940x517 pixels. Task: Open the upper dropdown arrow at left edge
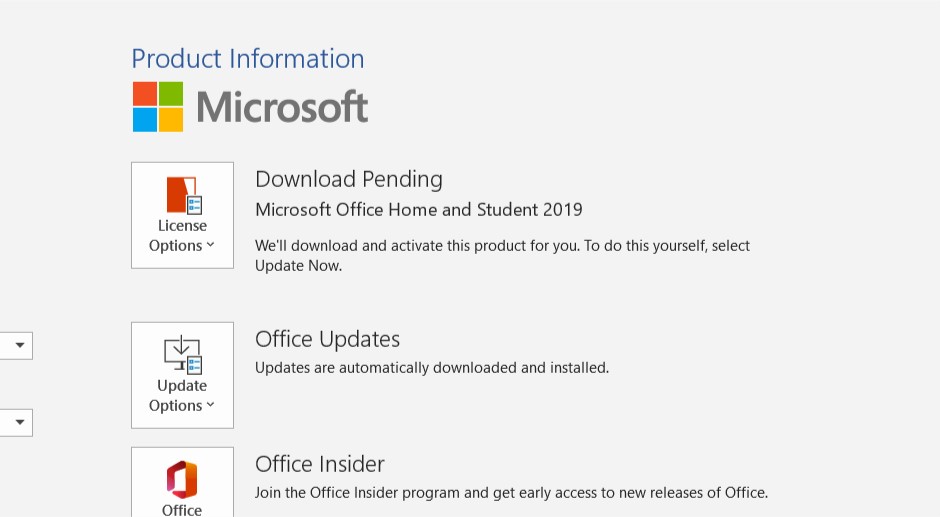click(20, 345)
